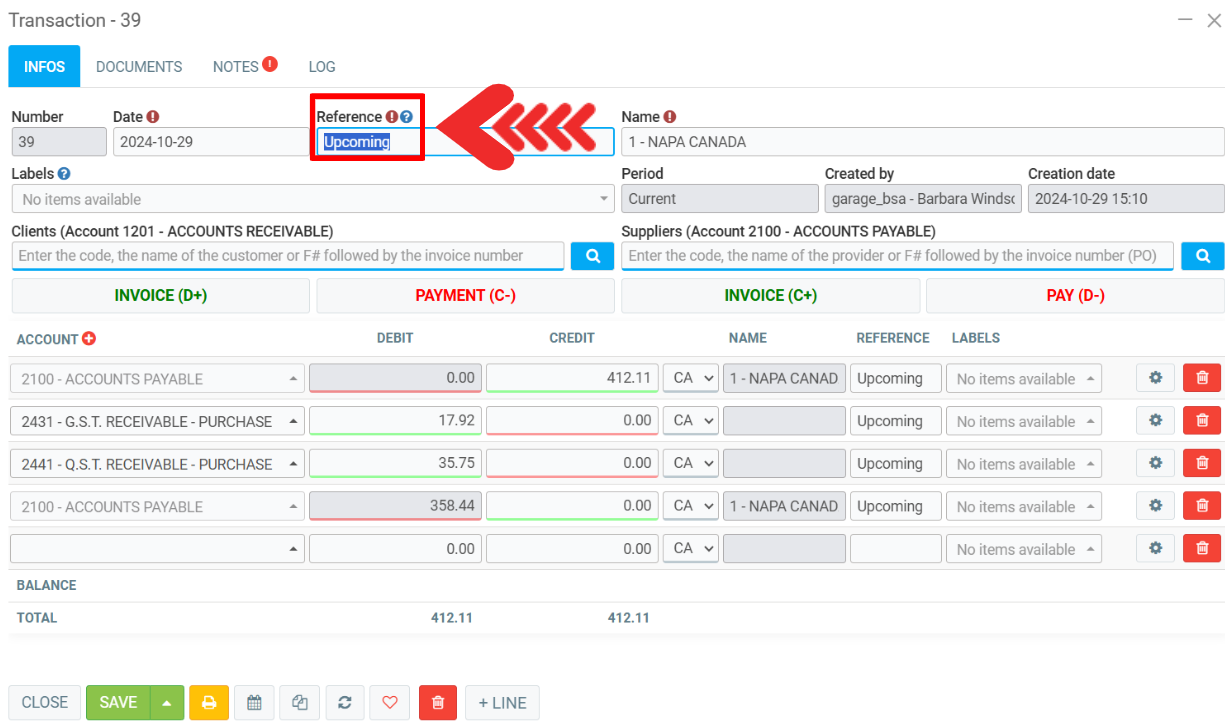The image size is (1225, 726).
Task: Open gear settings for G.S.T. Receivable line
Action: tap(1155, 421)
